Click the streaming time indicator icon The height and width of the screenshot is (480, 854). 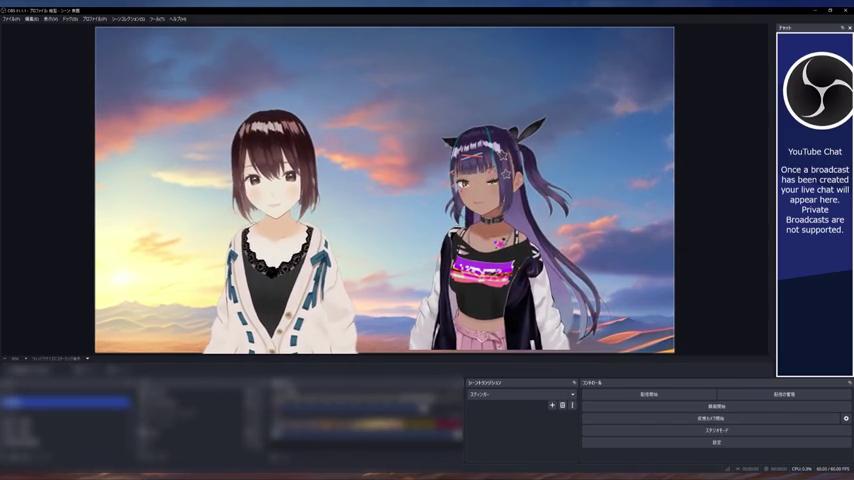(x=738, y=469)
